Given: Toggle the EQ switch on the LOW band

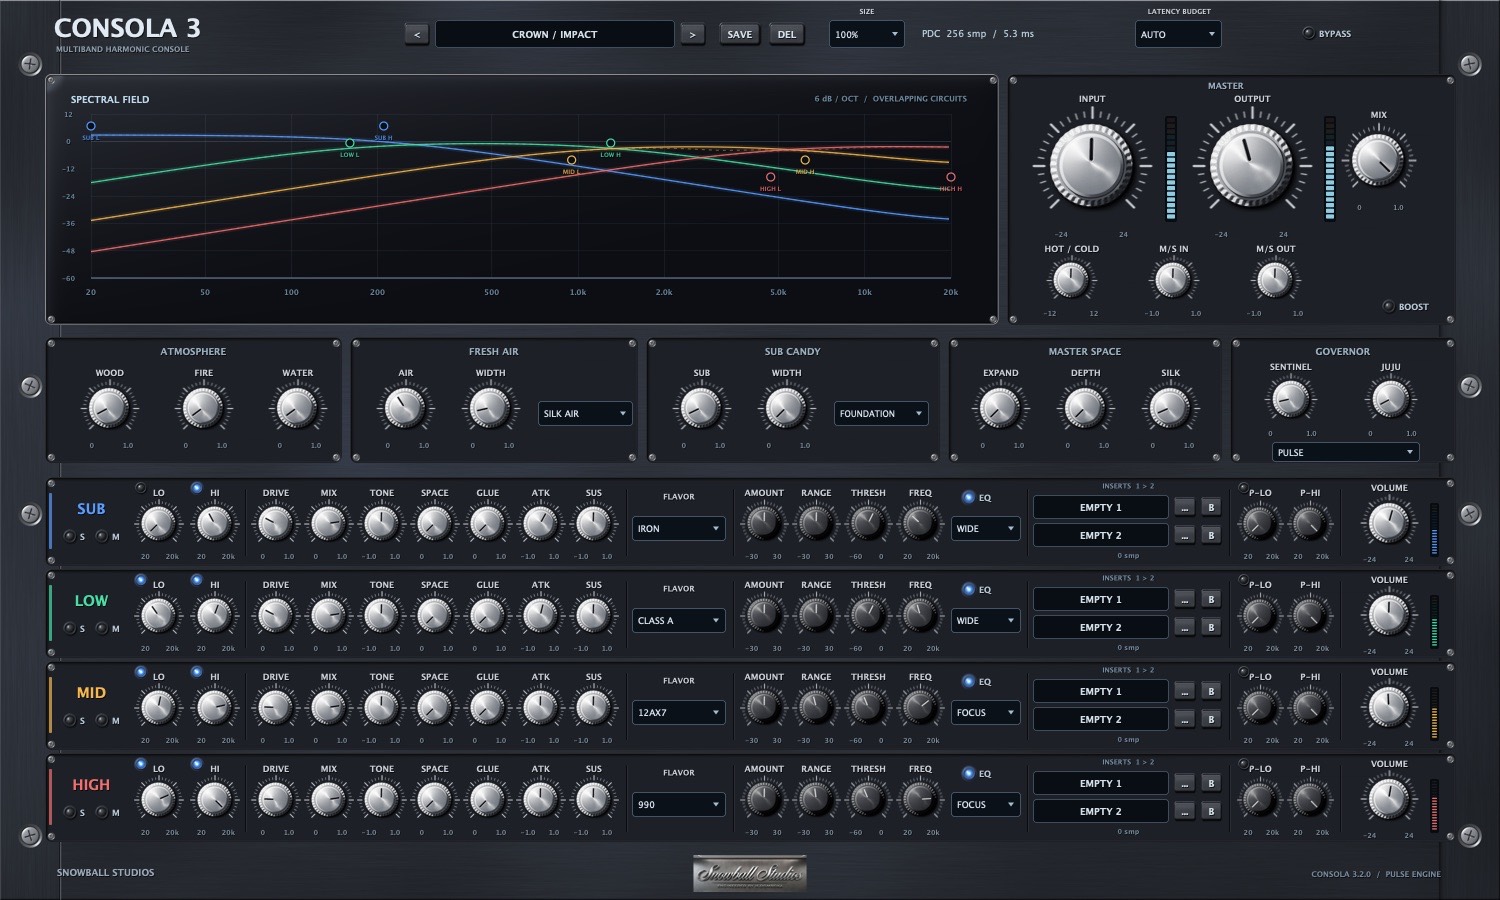Looking at the screenshot, I should (968, 589).
